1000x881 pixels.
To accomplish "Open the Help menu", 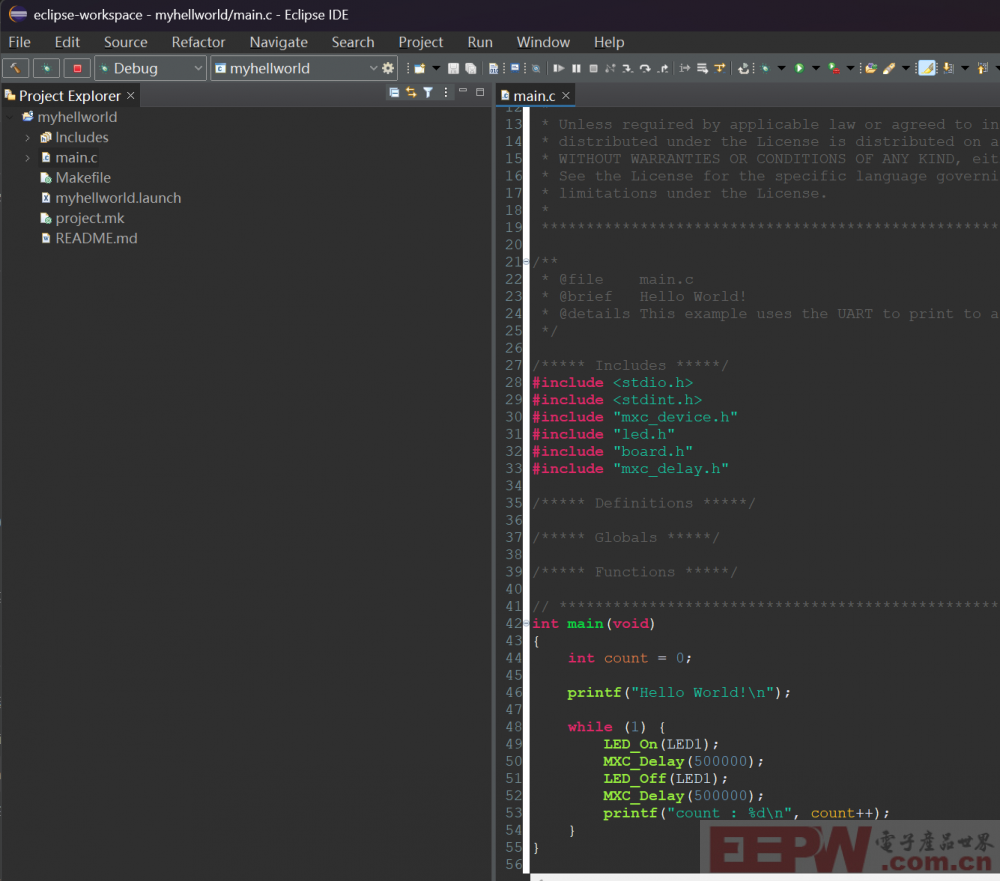I will (x=609, y=42).
